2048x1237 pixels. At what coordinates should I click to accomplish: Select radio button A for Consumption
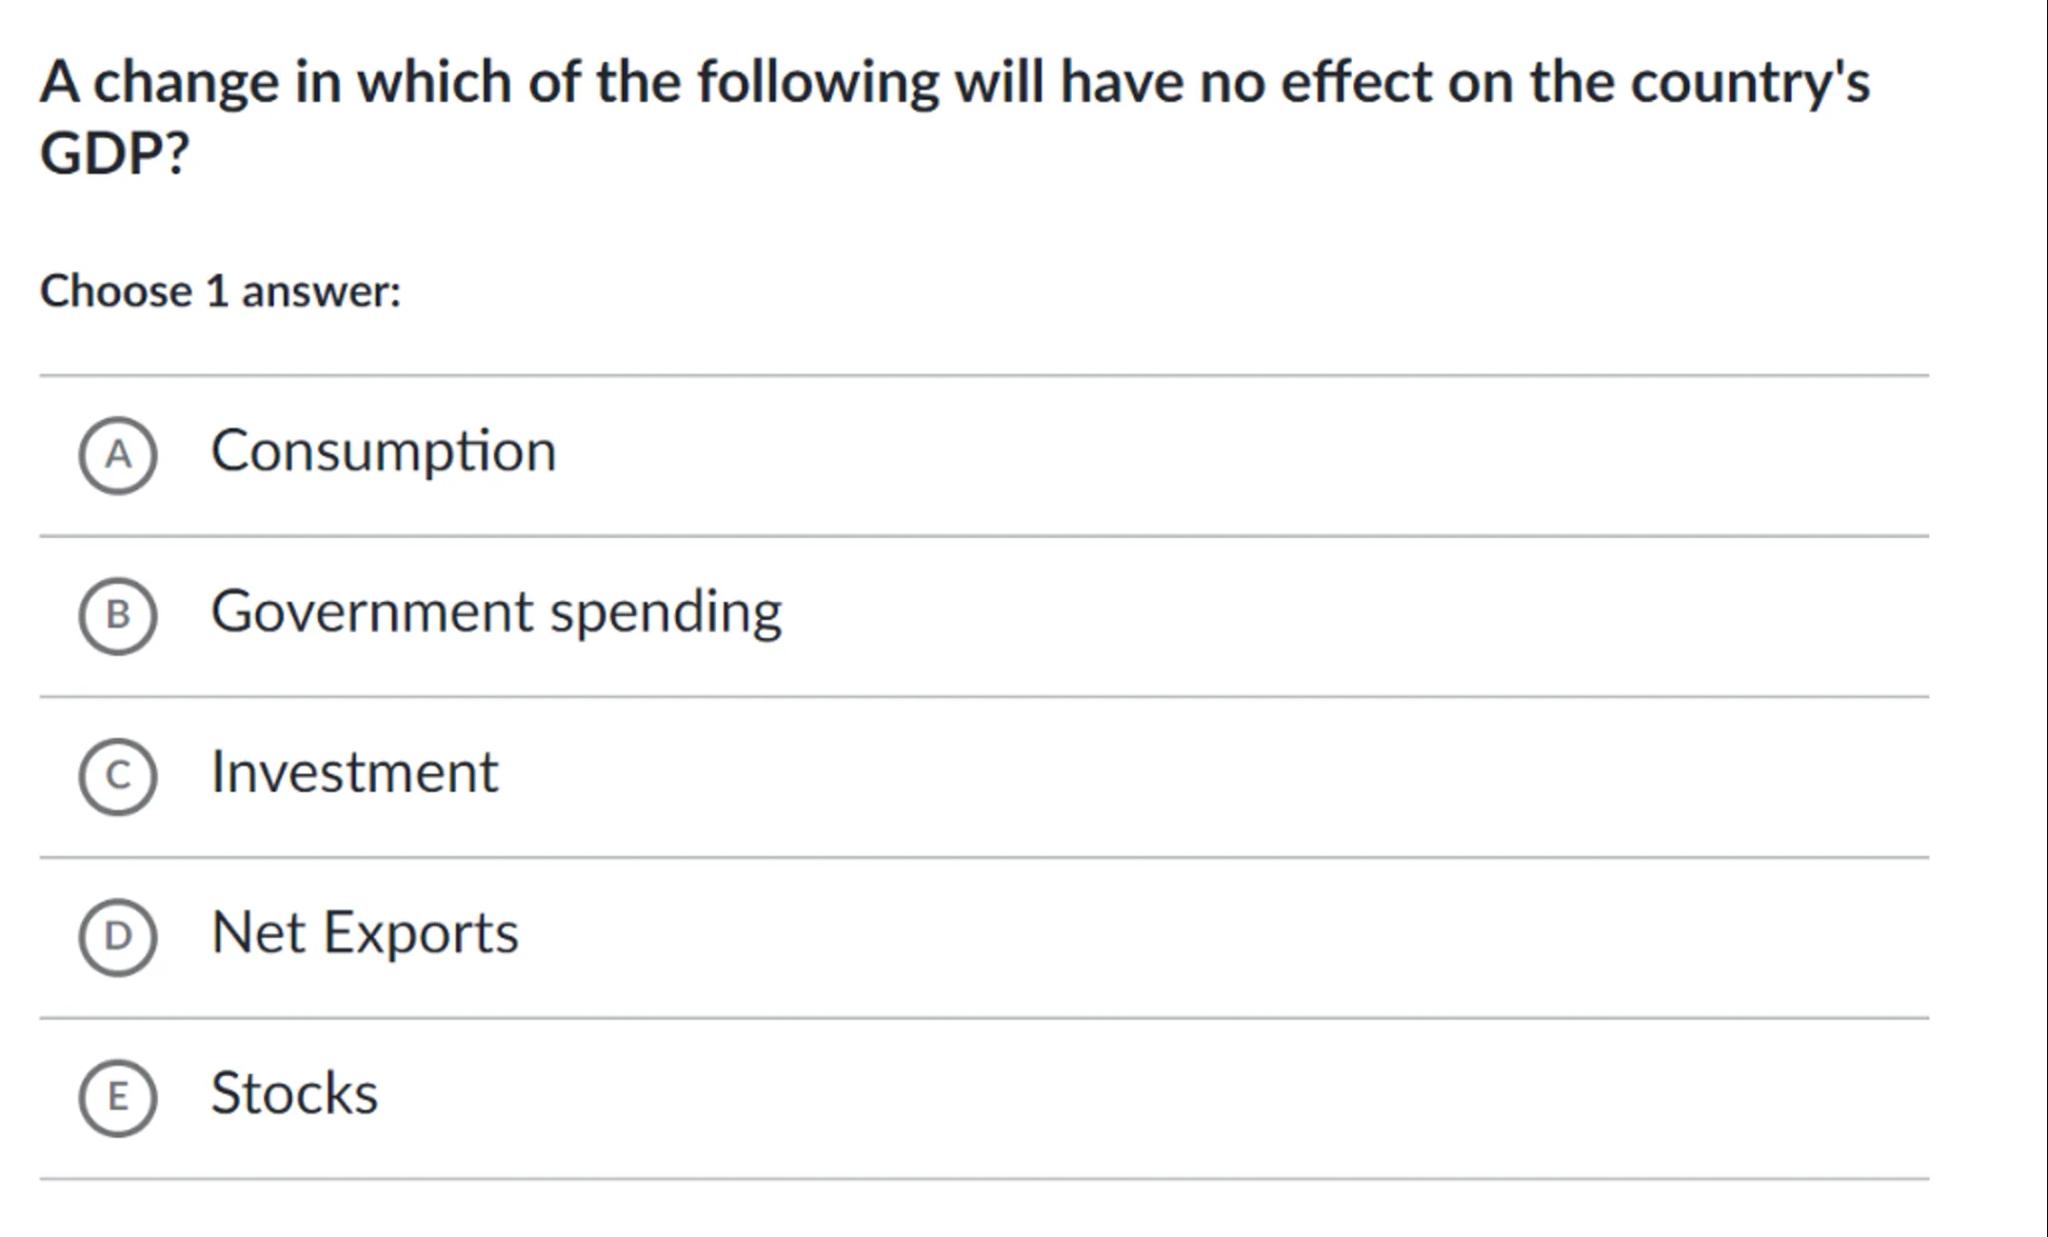[118, 455]
